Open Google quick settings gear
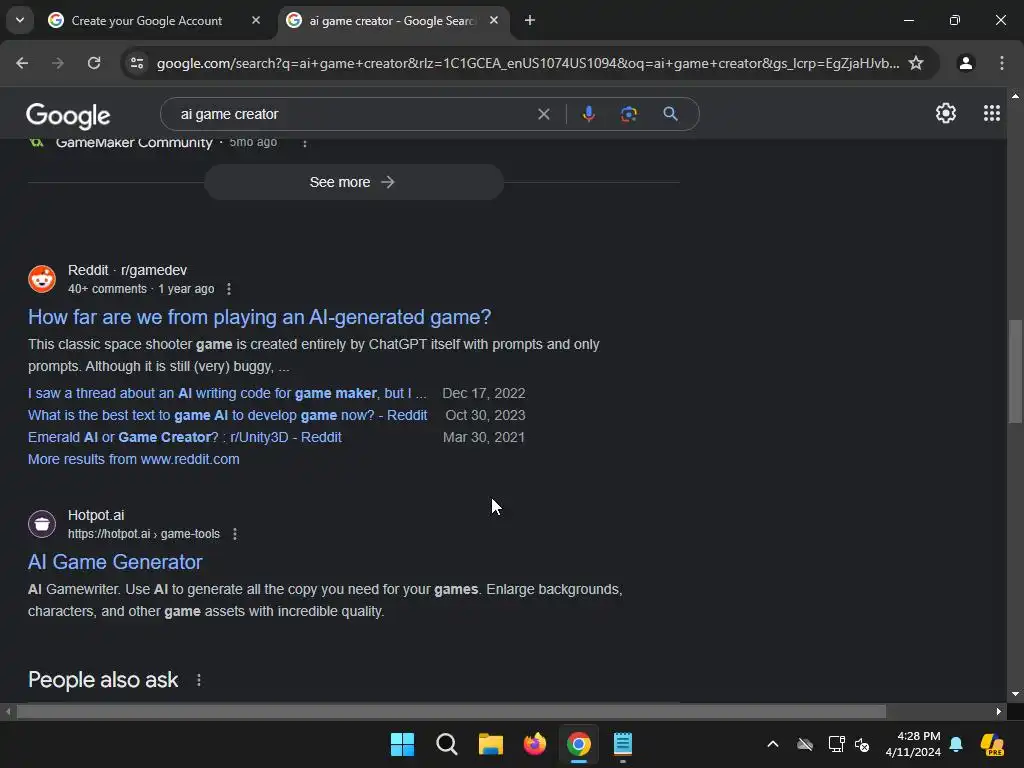Image resolution: width=1024 pixels, height=768 pixels. click(946, 114)
